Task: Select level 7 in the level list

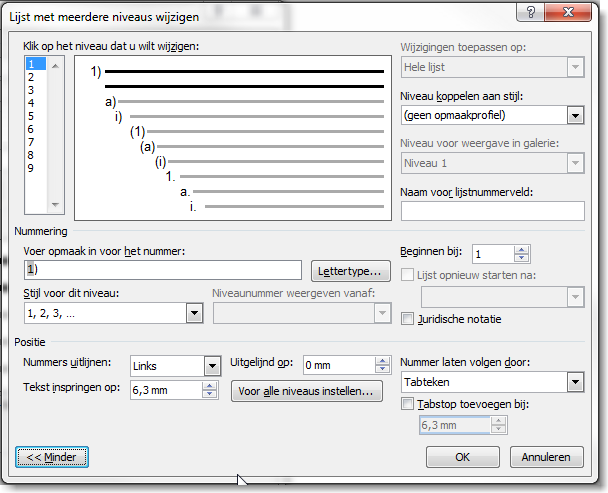Action: tap(36, 142)
